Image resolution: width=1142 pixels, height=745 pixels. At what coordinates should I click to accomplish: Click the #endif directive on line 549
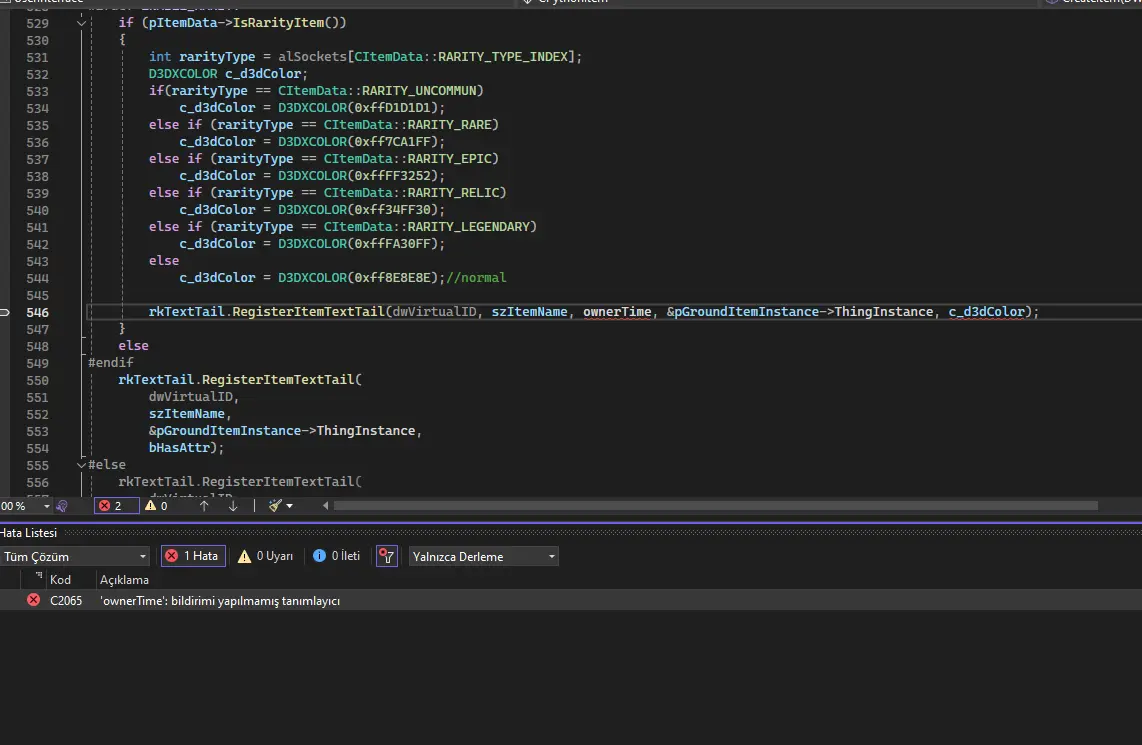111,363
